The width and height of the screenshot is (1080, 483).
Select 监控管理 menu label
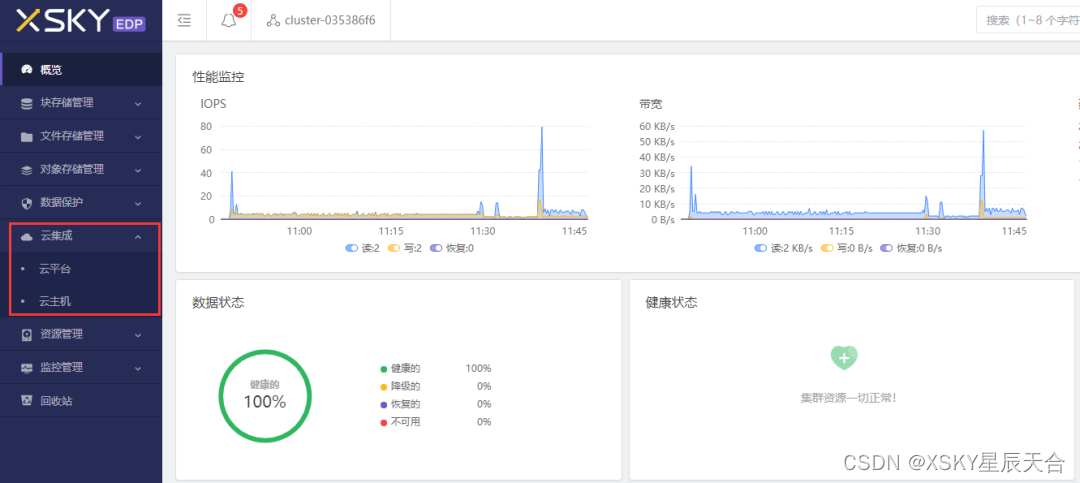61,367
